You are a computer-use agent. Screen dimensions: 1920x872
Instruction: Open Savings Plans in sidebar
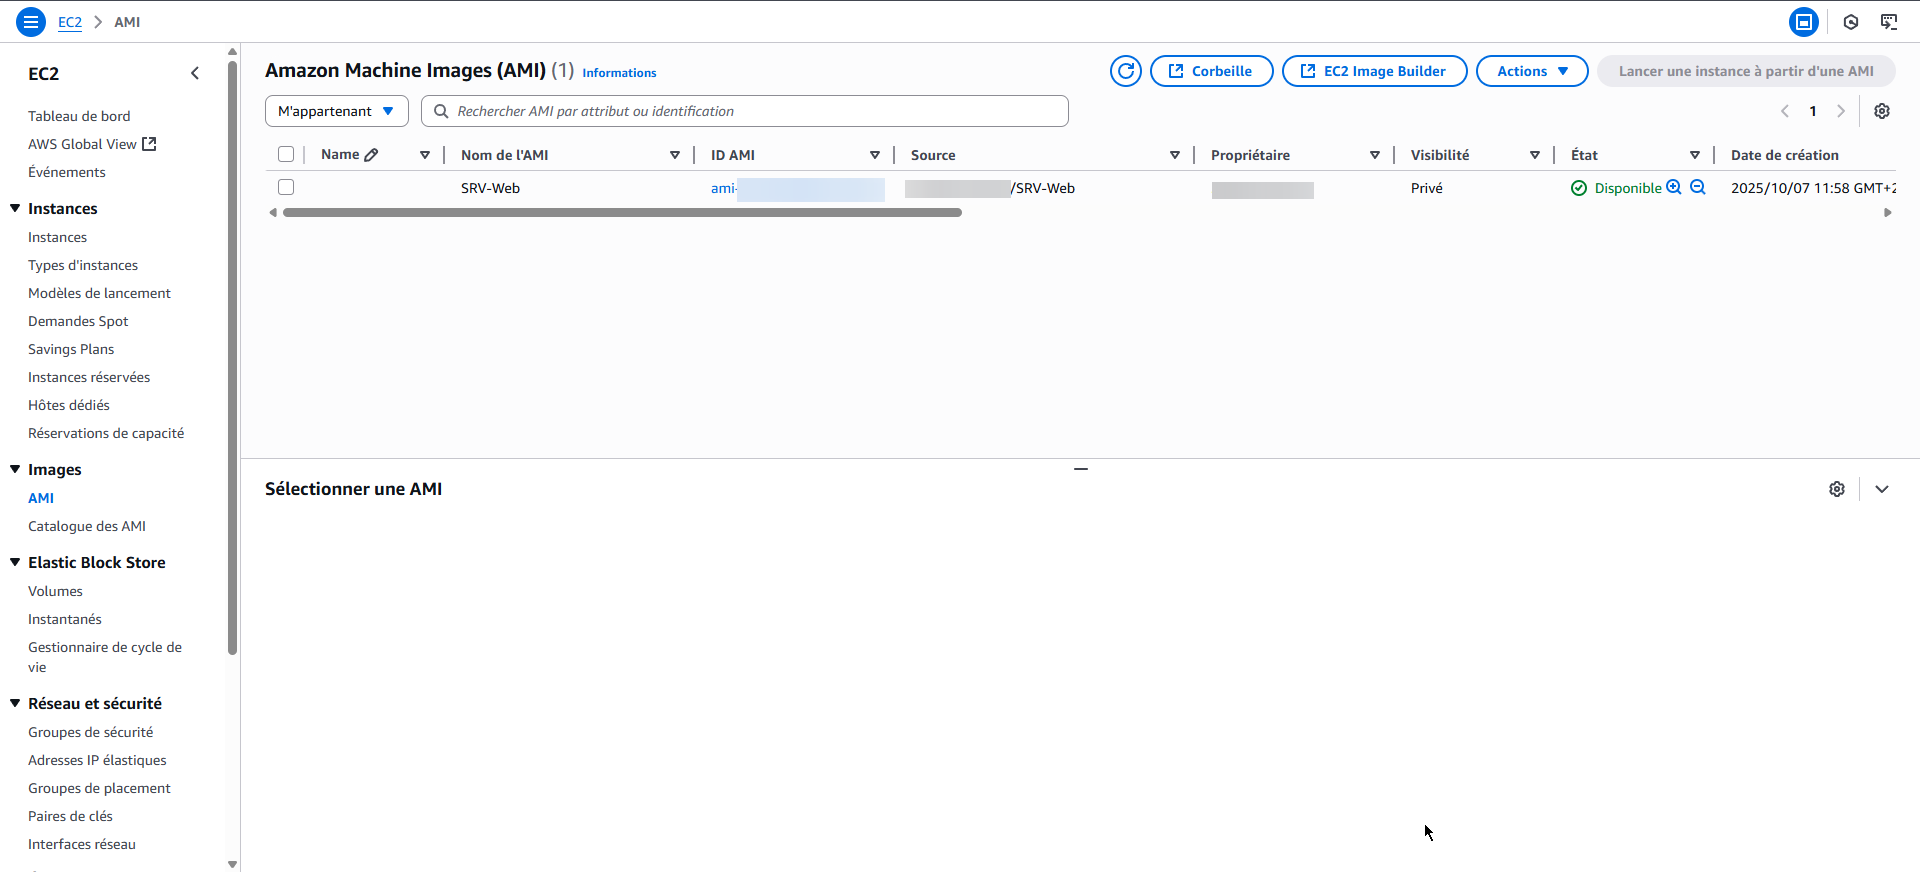(71, 349)
